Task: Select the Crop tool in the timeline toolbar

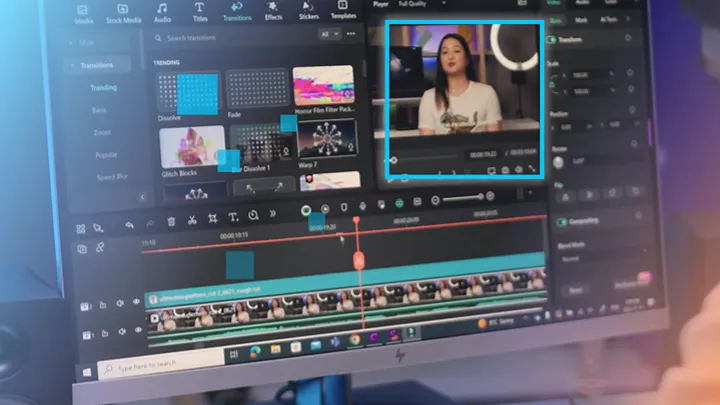Action: click(213, 219)
